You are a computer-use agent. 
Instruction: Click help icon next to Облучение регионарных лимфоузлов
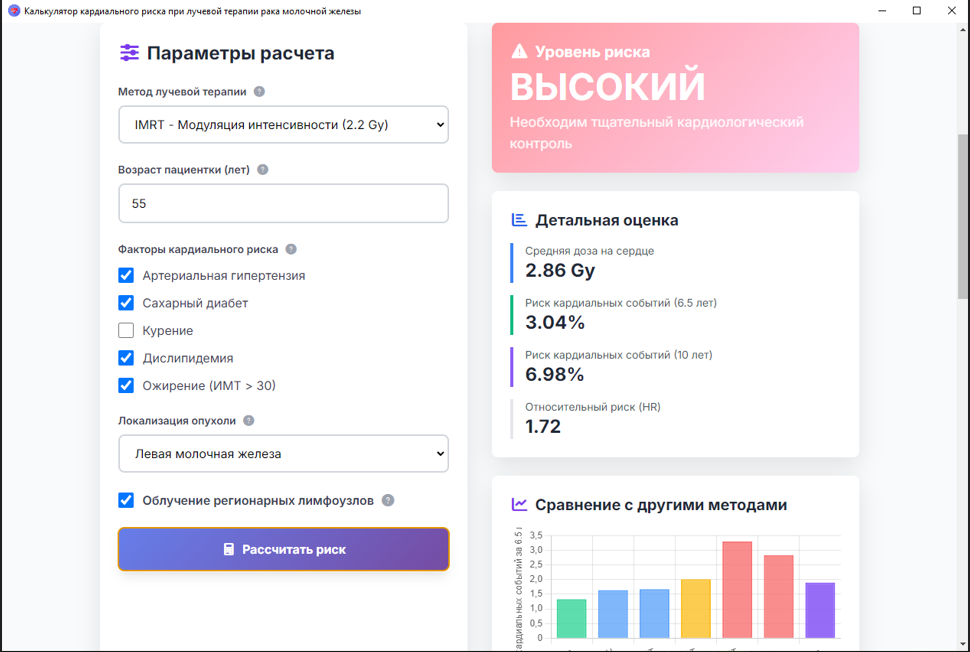pyautogui.click(x=388, y=500)
